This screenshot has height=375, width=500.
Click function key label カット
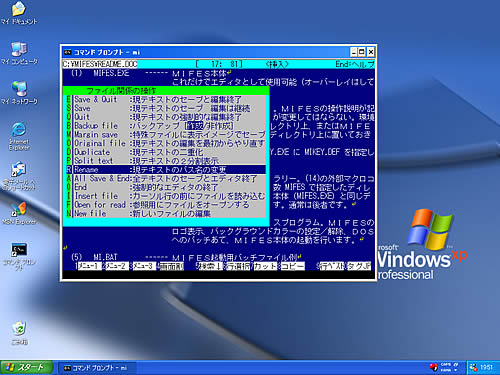(x=265, y=266)
